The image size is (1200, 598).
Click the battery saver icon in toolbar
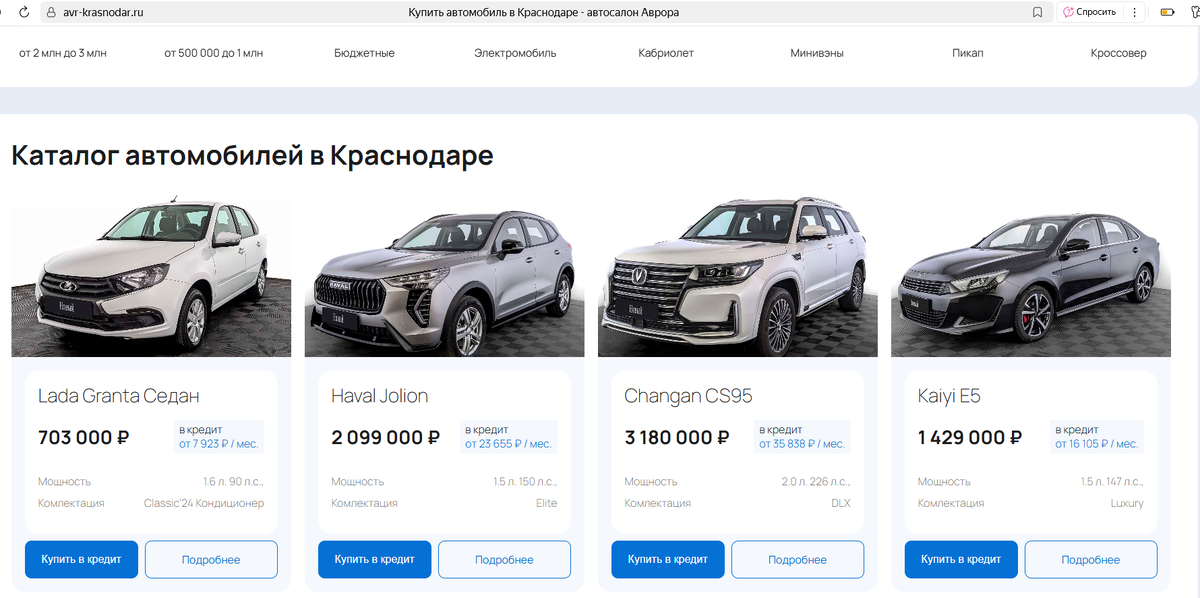tap(1167, 12)
